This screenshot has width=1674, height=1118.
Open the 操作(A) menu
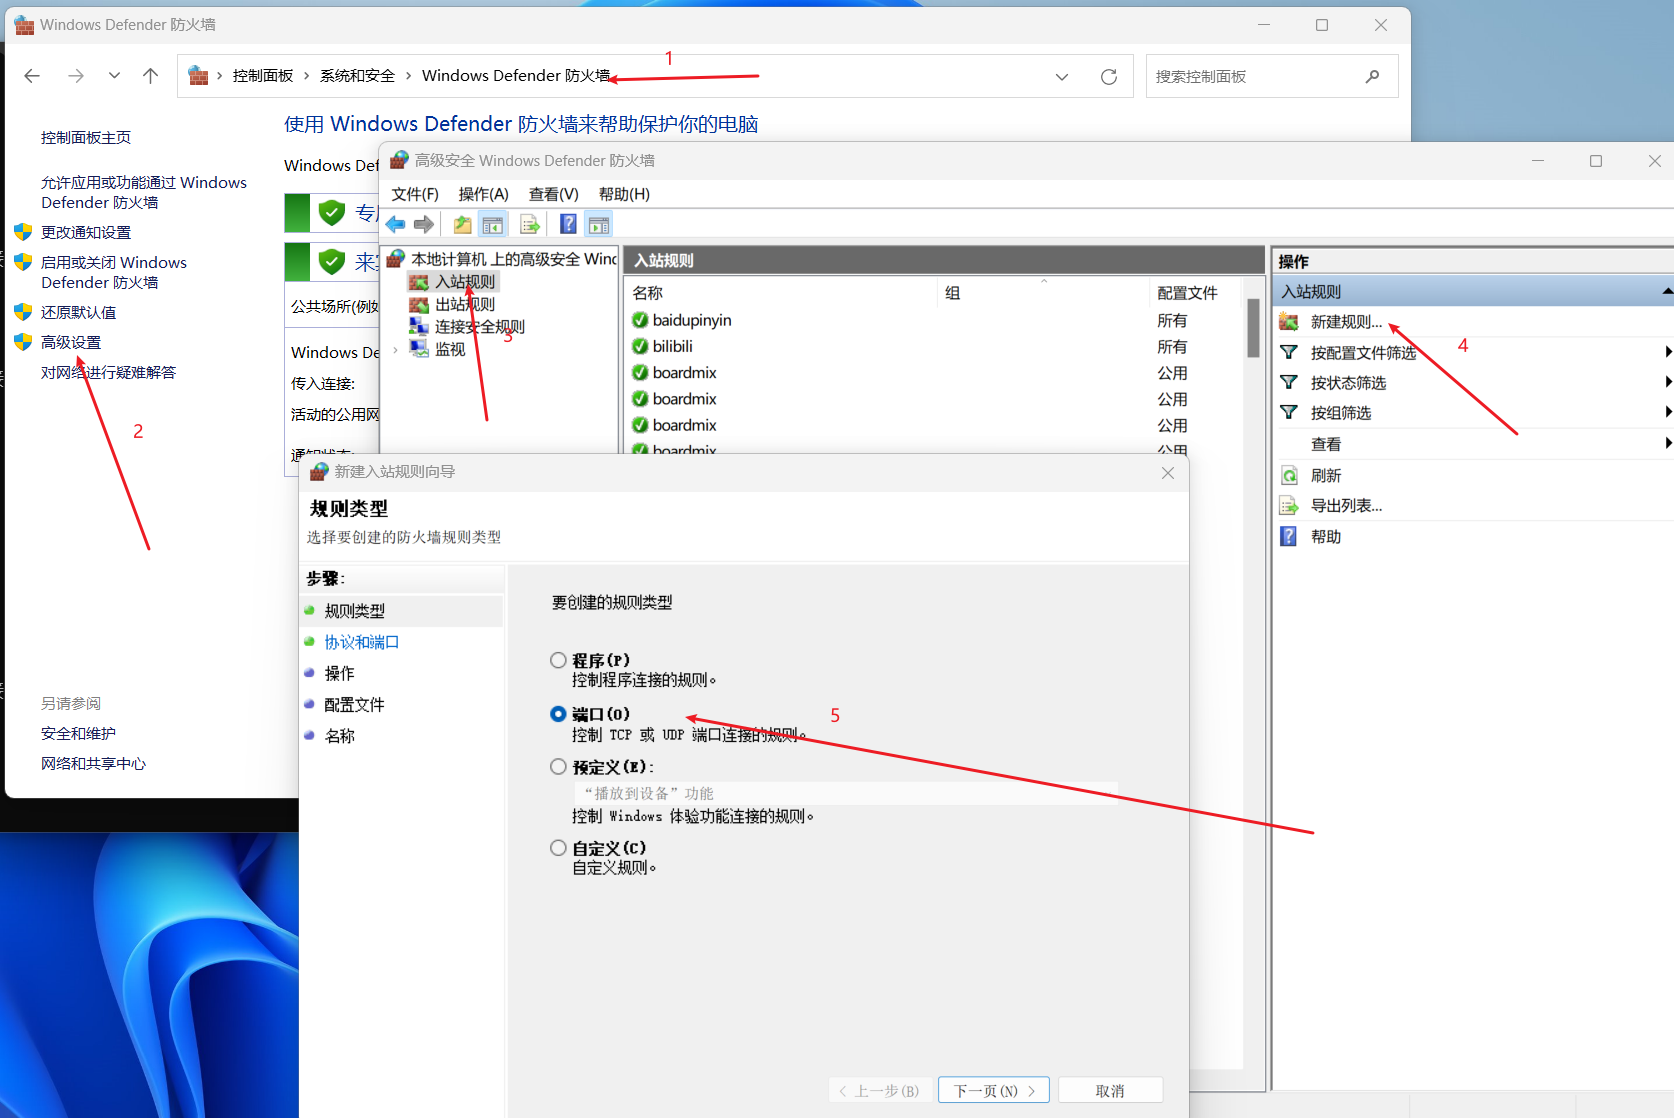point(483,194)
